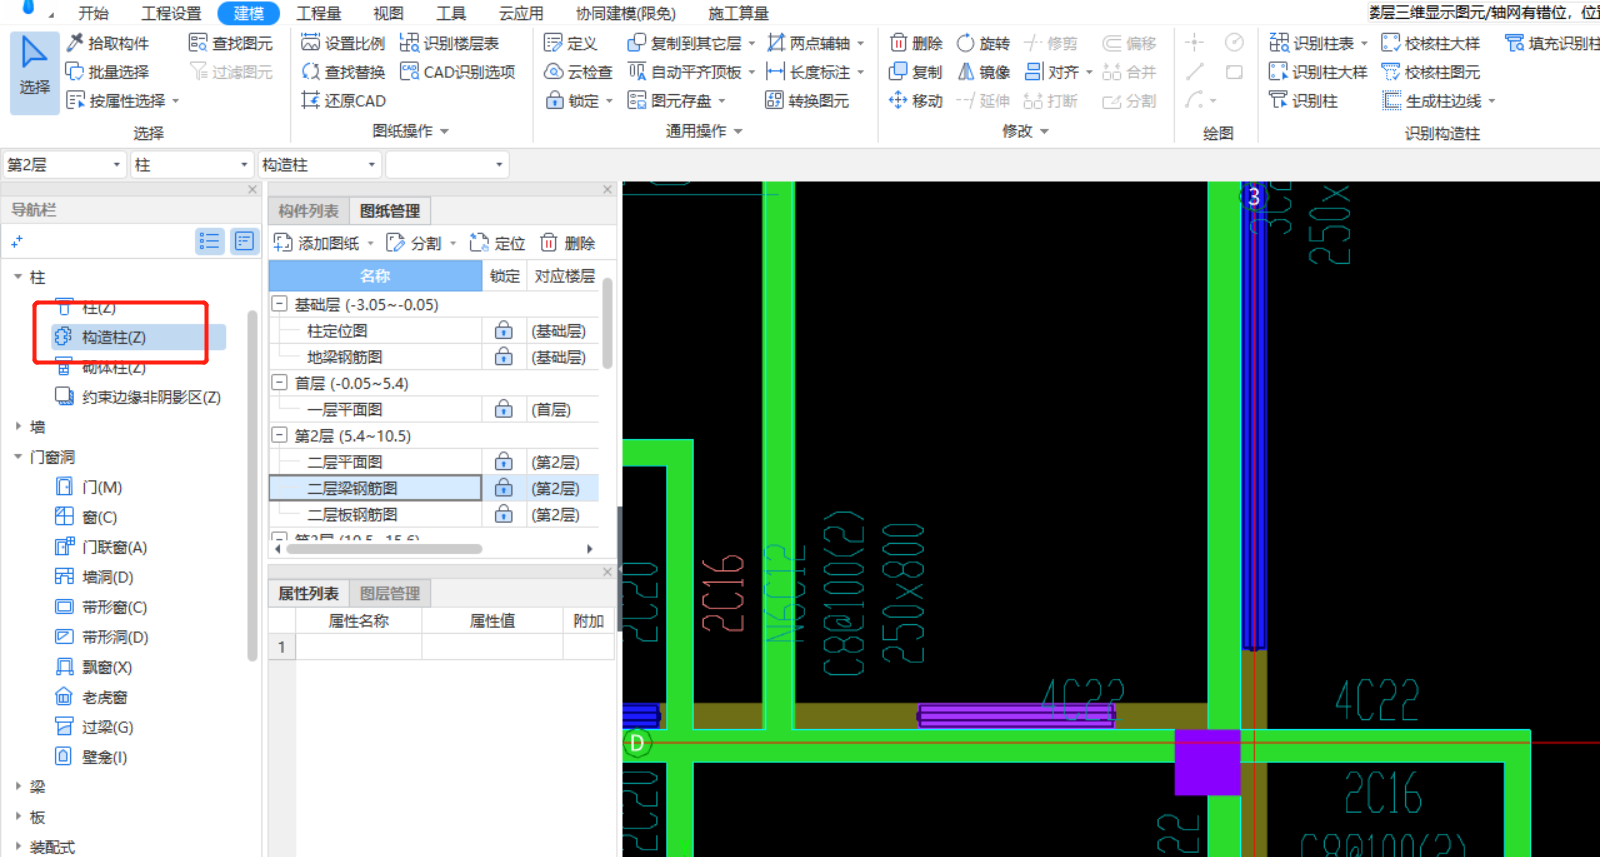The height and width of the screenshot is (857, 1600).
Task: Collapse the 首层 drawing group
Action: pyautogui.click(x=280, y=383)
